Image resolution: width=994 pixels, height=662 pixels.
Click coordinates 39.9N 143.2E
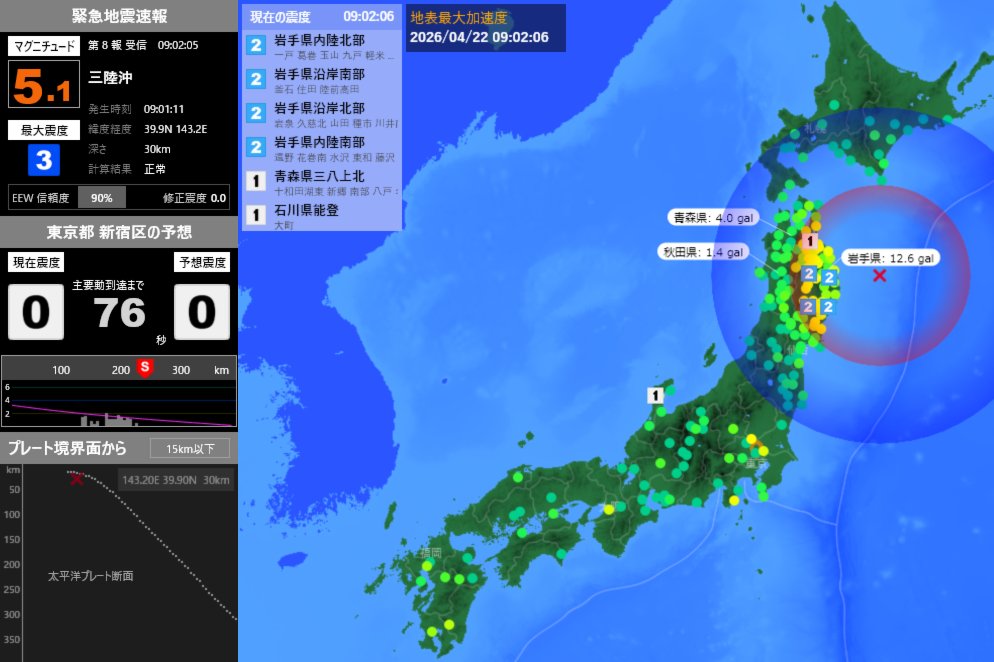click(176, 129)
